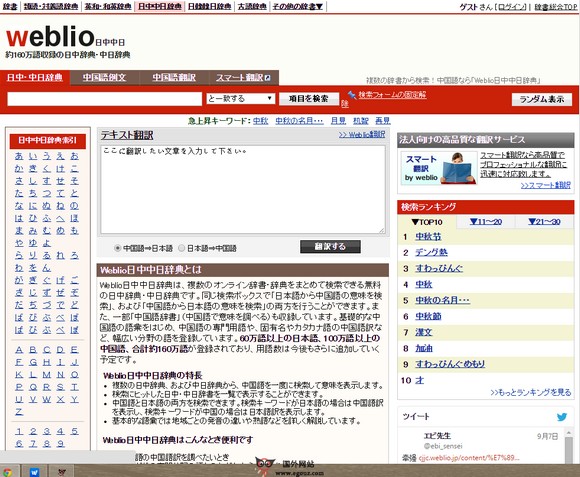Switch to the 中国語翻訳 tab
The width and height of the screenshot is (580, 477).
(174, 77)
